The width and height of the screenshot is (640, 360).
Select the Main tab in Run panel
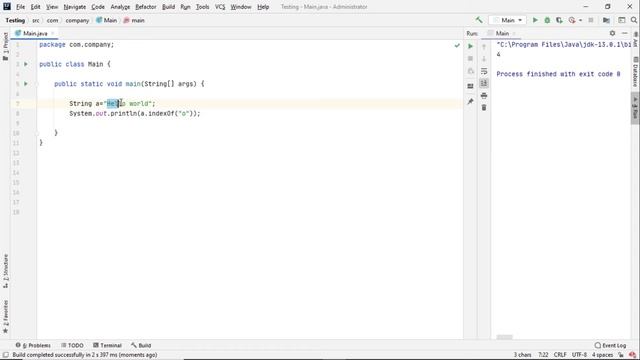pyautogui.click(x=502, y=33)
